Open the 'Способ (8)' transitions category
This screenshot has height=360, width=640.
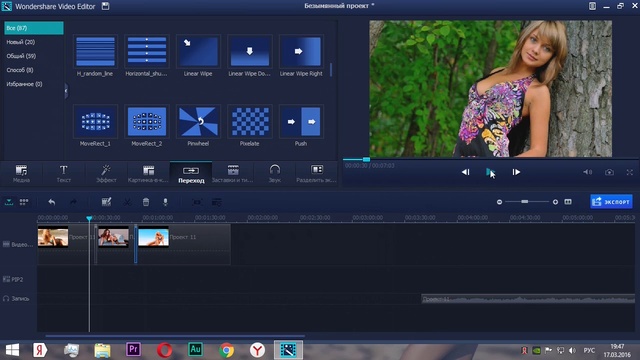pos(20,70)
